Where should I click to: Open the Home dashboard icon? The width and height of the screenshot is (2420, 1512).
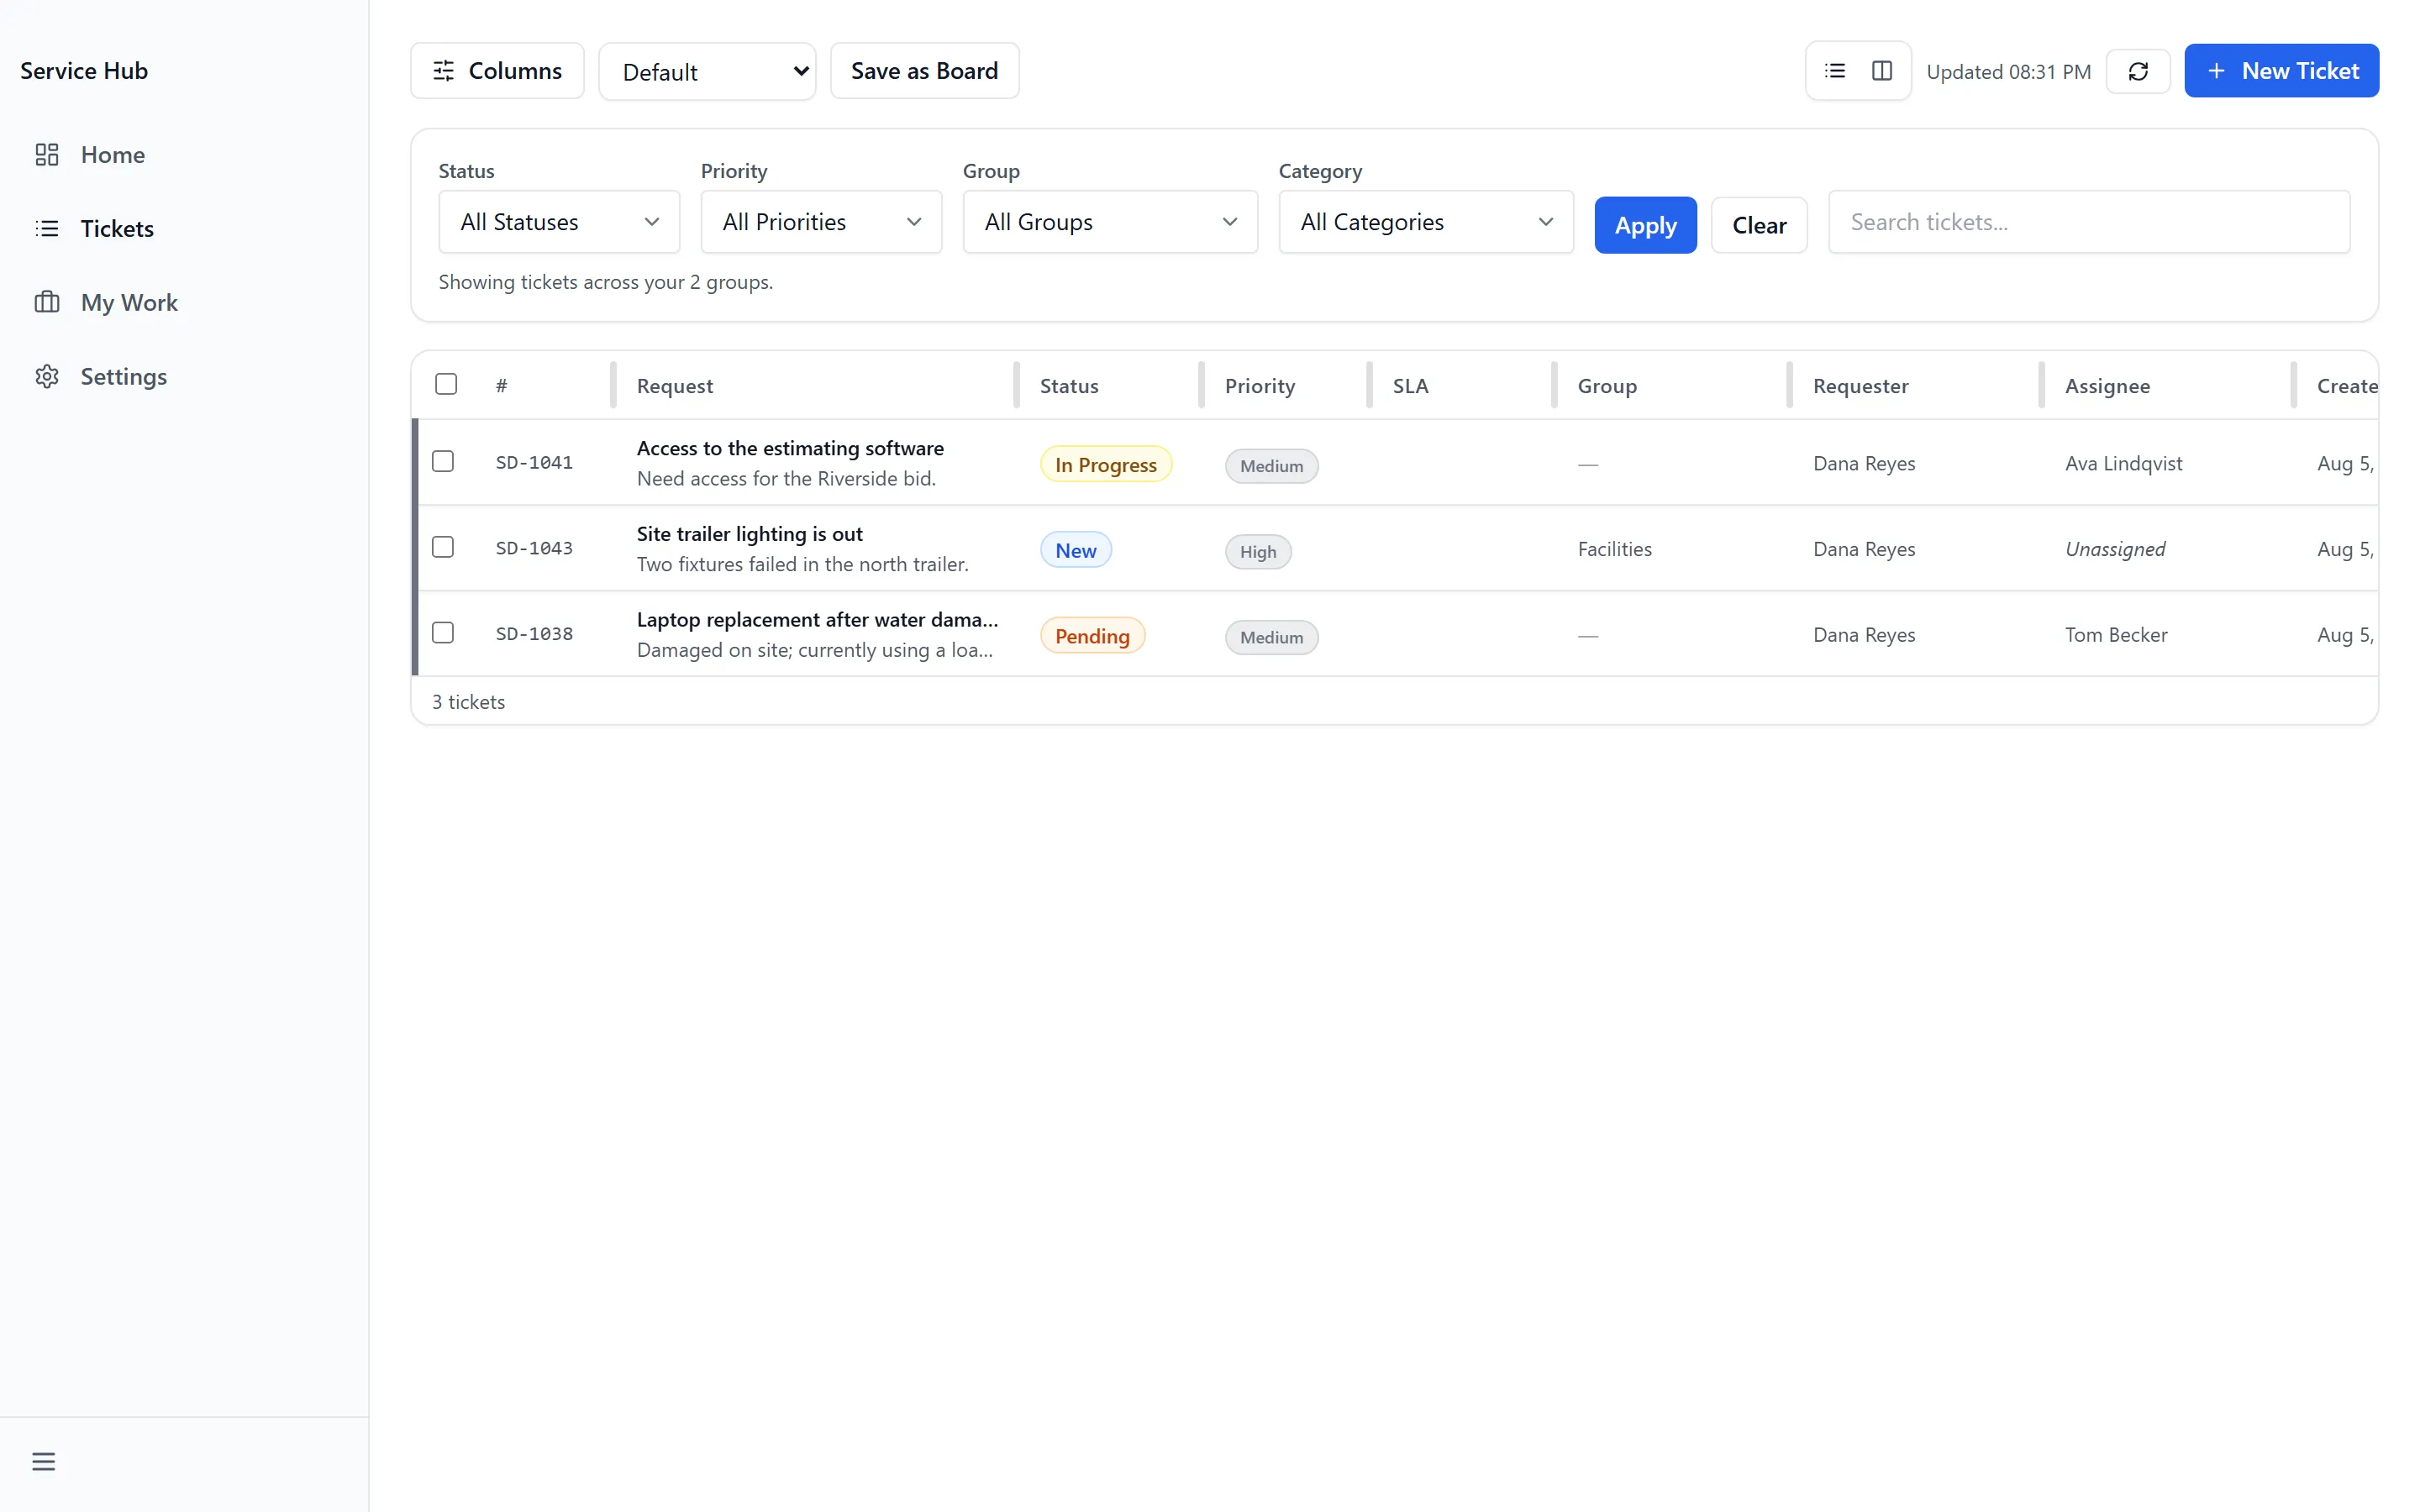point(47,154)
